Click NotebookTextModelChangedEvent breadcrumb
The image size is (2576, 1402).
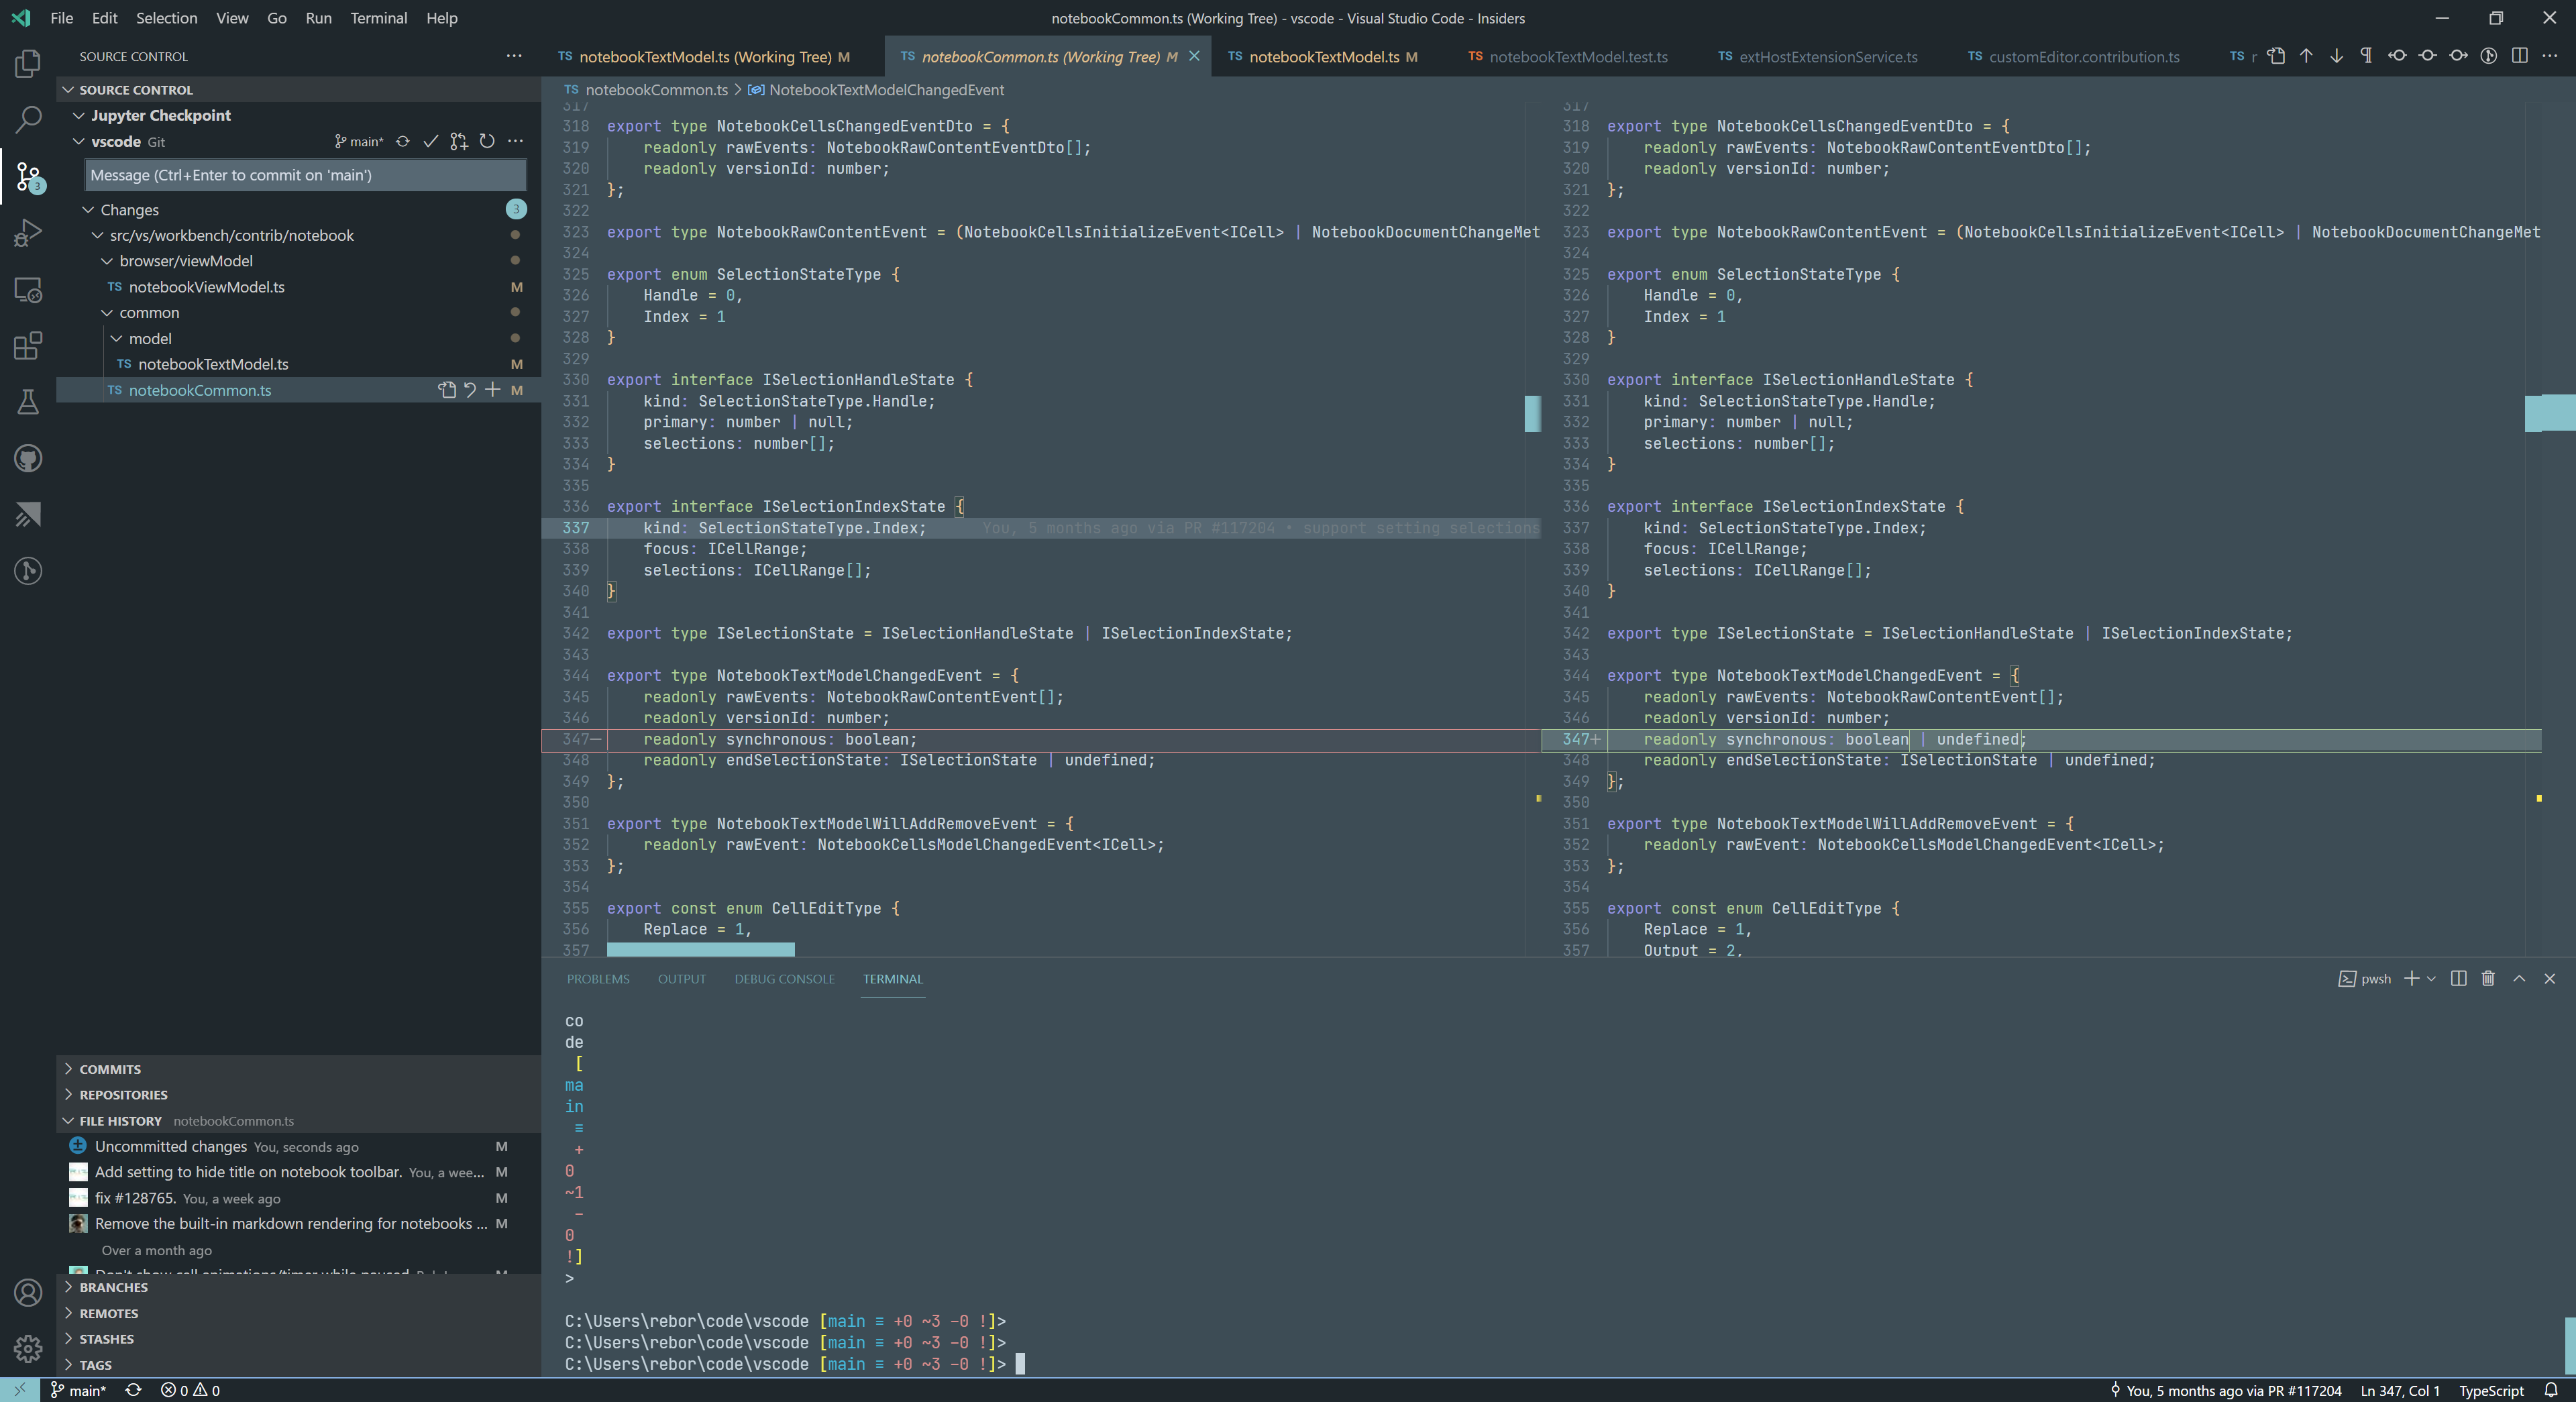(x=876, y=90)
